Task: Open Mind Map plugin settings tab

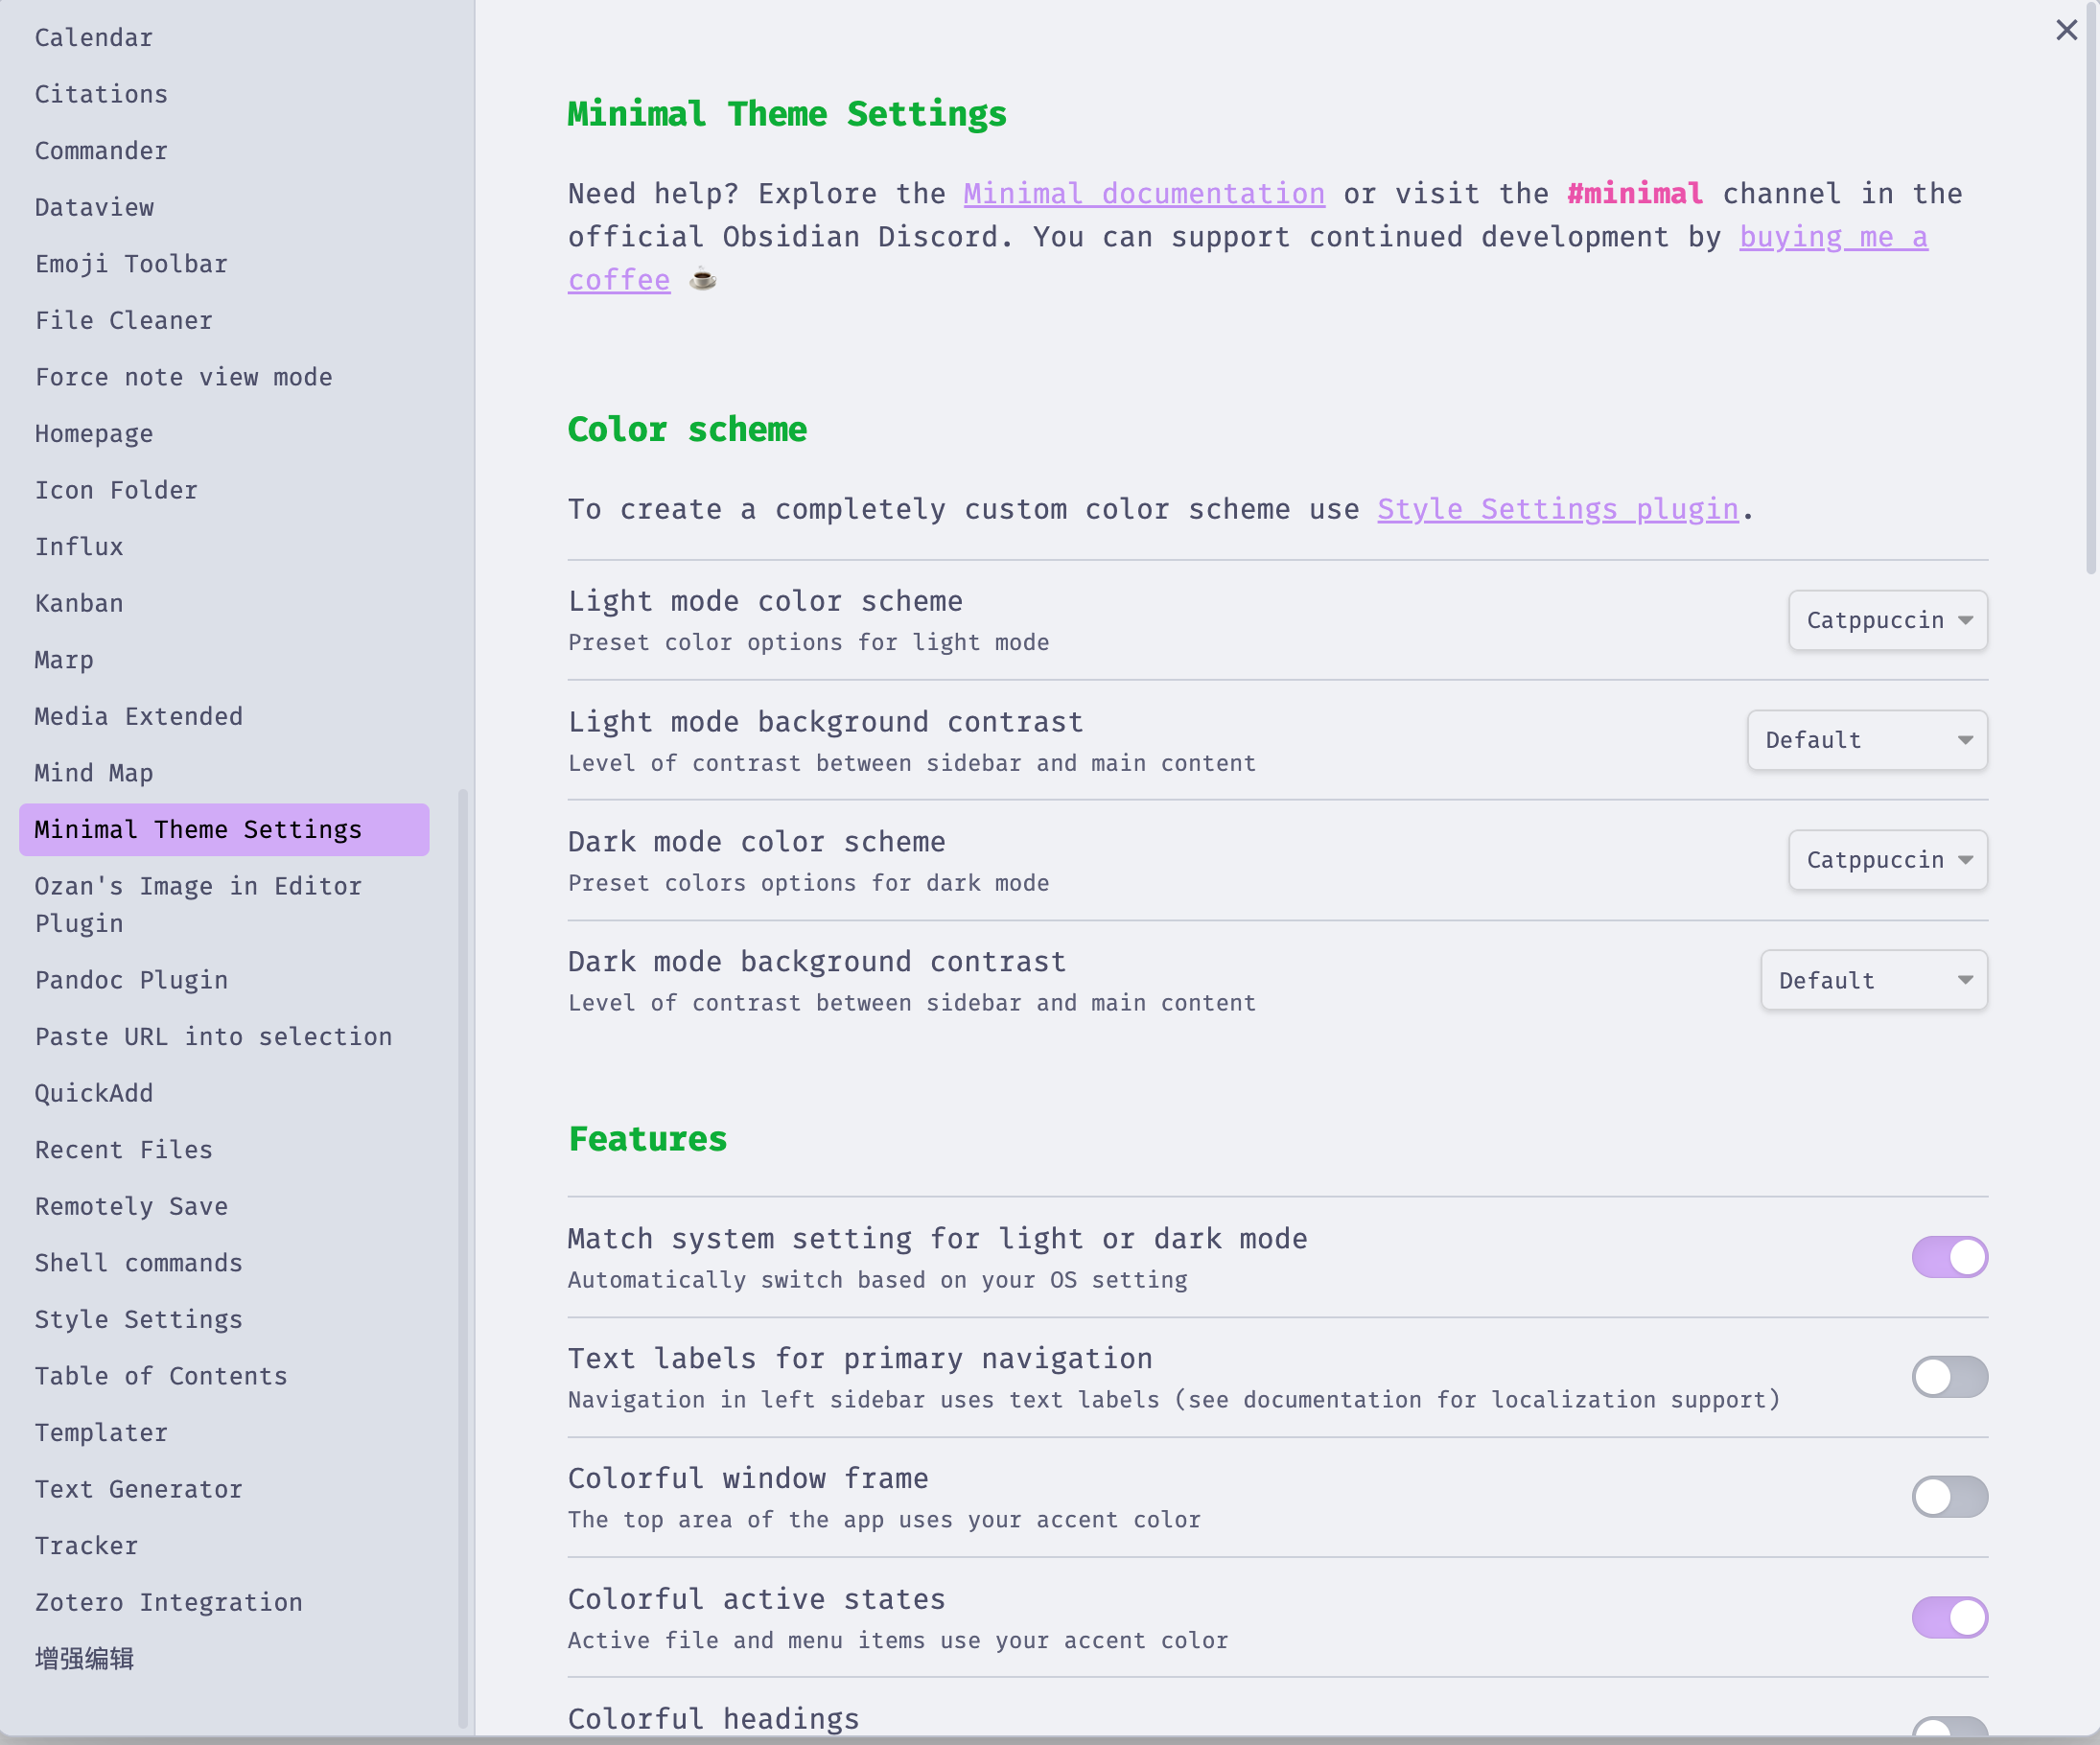Action: [94, 772]
